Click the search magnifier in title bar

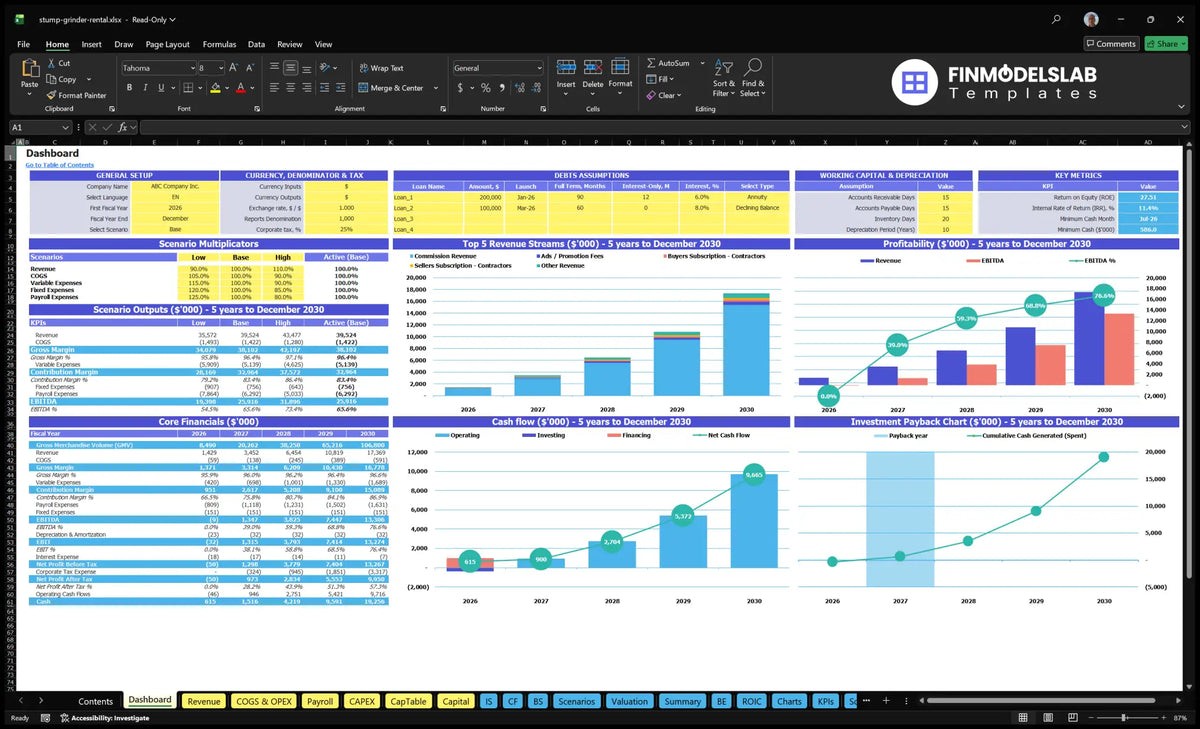pyautogui.click(x=1057, y=19)
